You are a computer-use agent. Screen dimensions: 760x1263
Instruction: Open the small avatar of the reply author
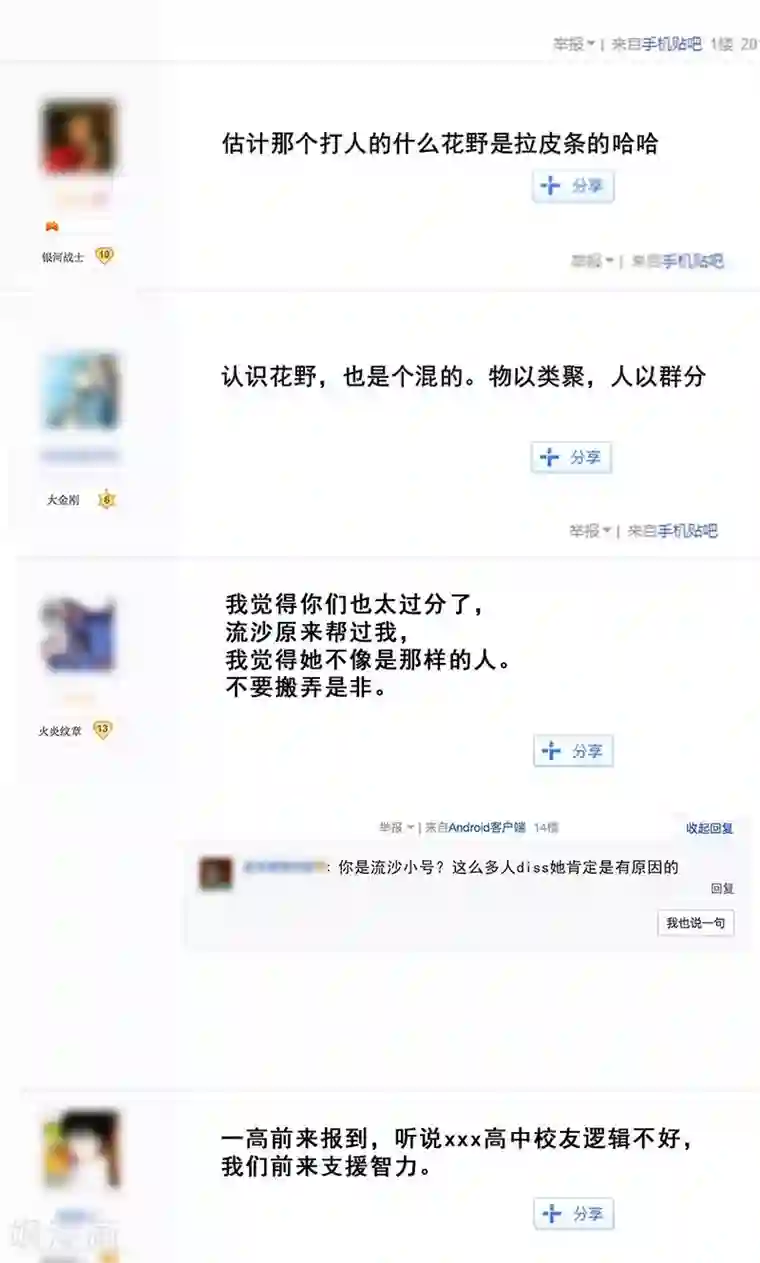[x=216, y=873]
